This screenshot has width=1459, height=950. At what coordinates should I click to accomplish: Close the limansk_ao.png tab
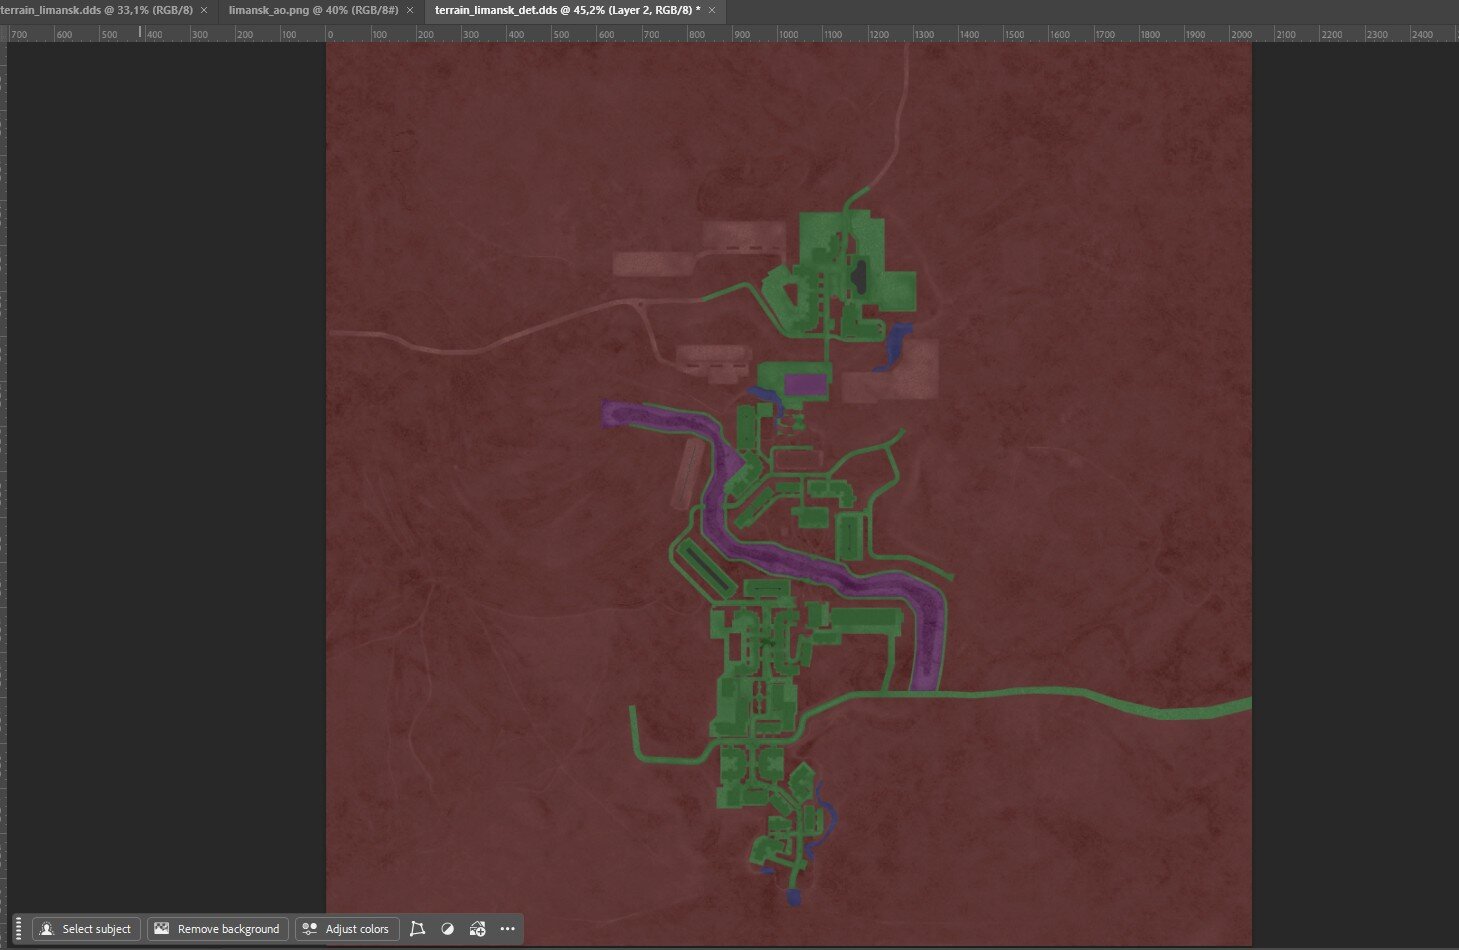pos(410,10)
